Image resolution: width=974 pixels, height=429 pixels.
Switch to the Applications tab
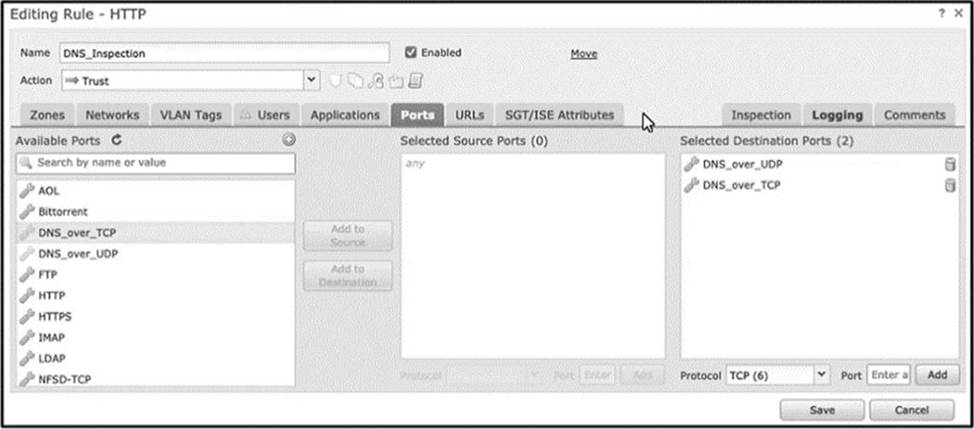point(345,115)
